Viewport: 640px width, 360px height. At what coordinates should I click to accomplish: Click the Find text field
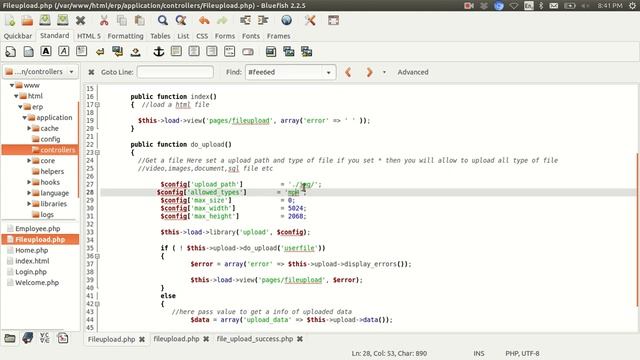pos(285,72)
